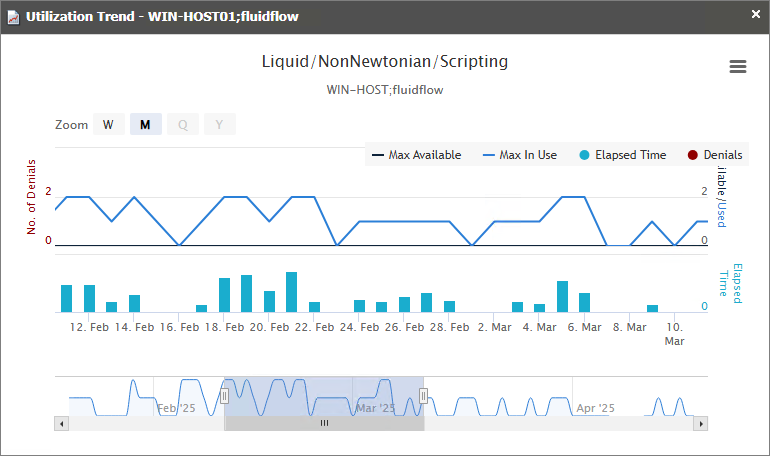Viewport: 770px width, 456px height.
Task: Click the No. of Denials axis title
Action: [x=31, y=197]
